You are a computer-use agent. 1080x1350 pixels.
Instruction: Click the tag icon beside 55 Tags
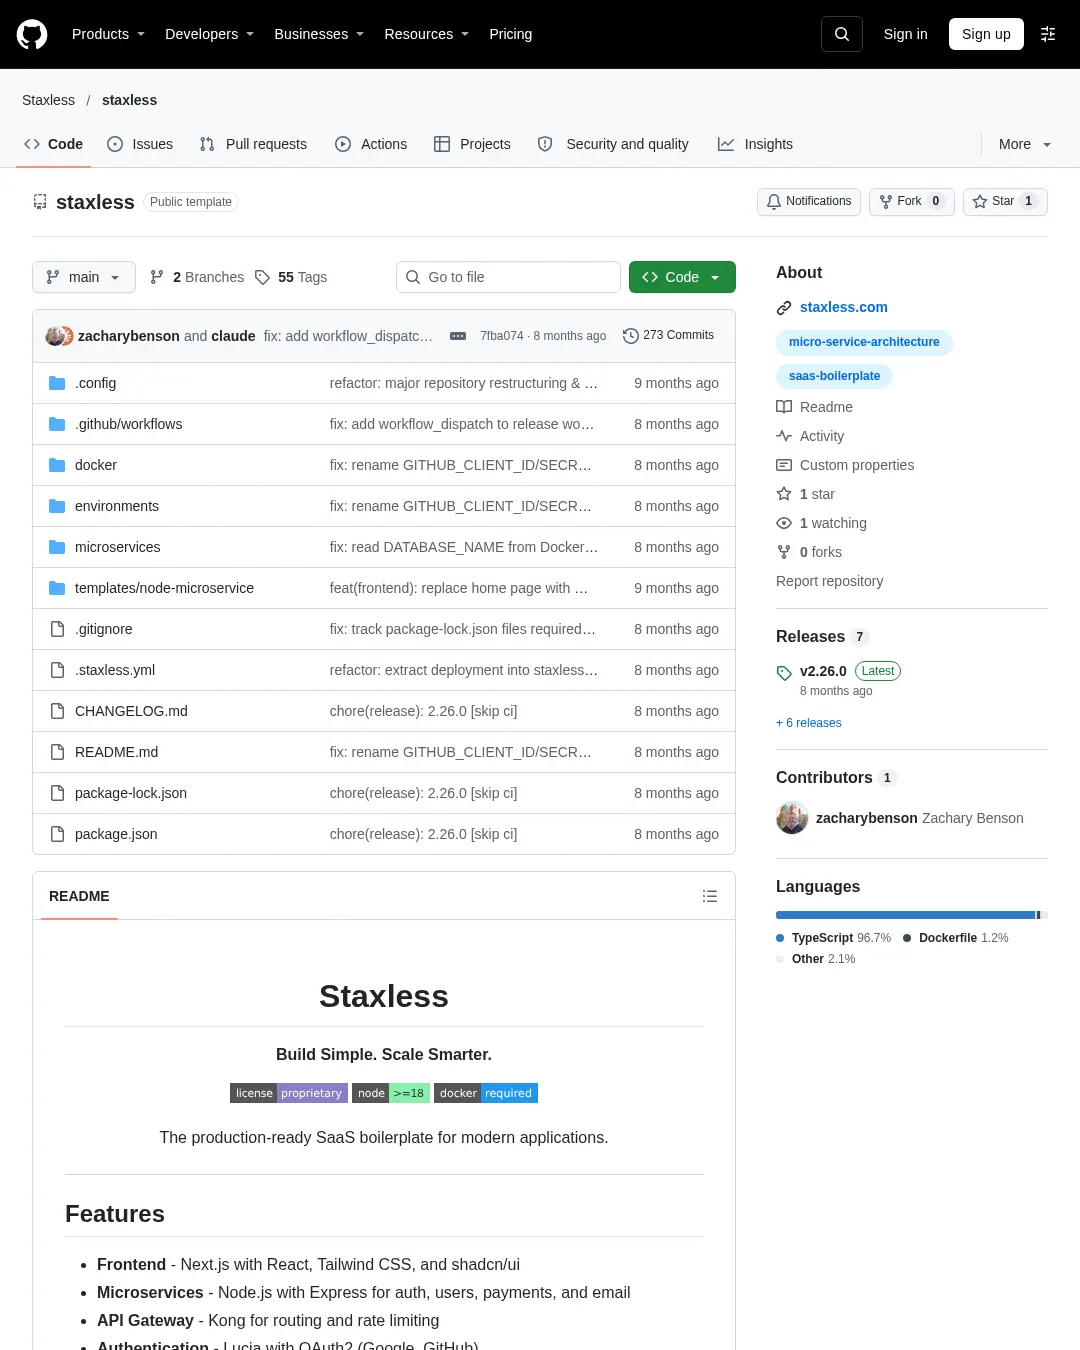click(x=262, y=277)
